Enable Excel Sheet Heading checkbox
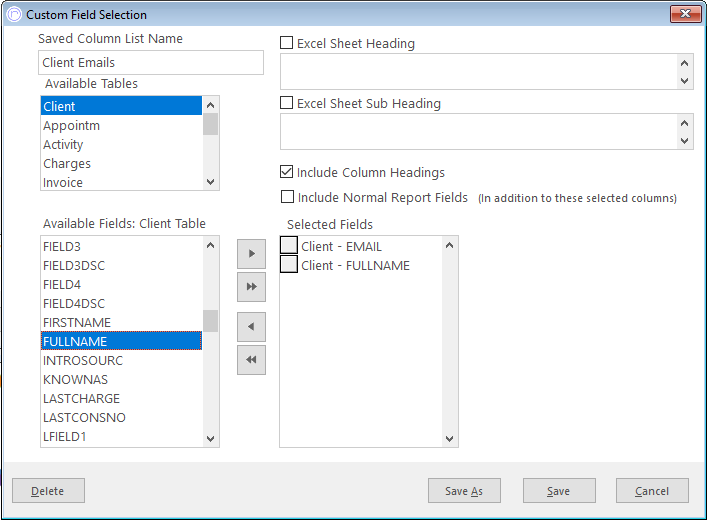Viewport: 707px width, 520px height. 286,43
